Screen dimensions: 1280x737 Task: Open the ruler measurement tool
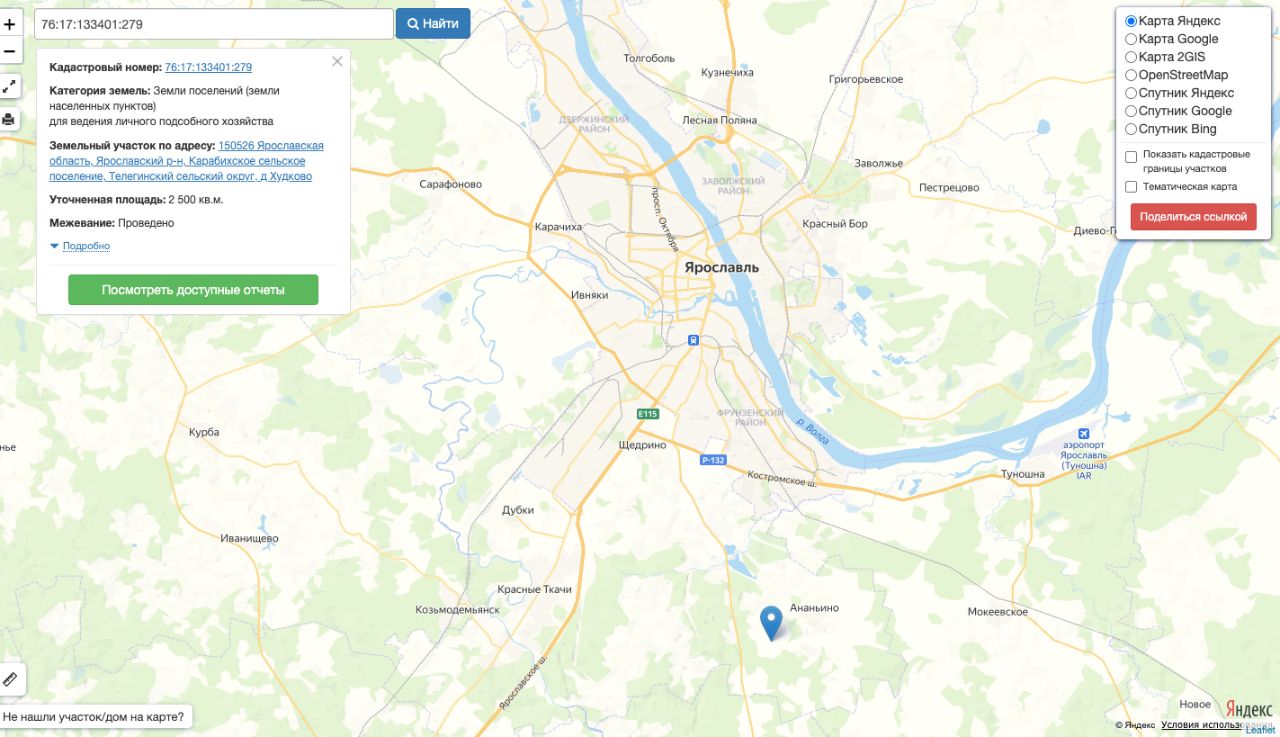point(11,679)
